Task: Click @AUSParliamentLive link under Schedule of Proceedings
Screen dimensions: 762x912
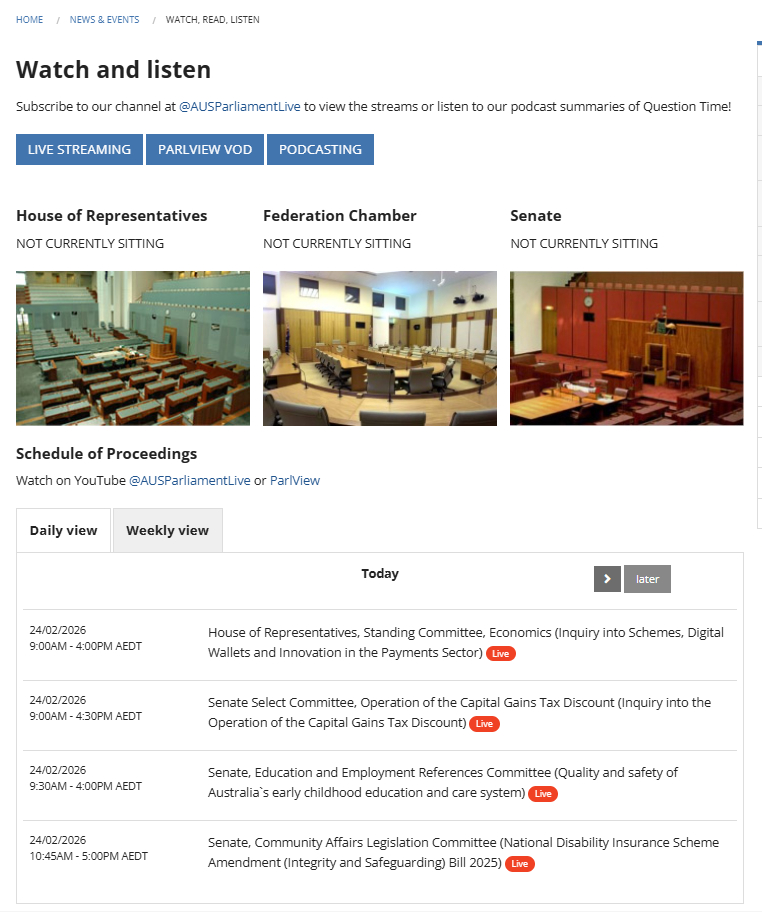Action: pos(190,481)
